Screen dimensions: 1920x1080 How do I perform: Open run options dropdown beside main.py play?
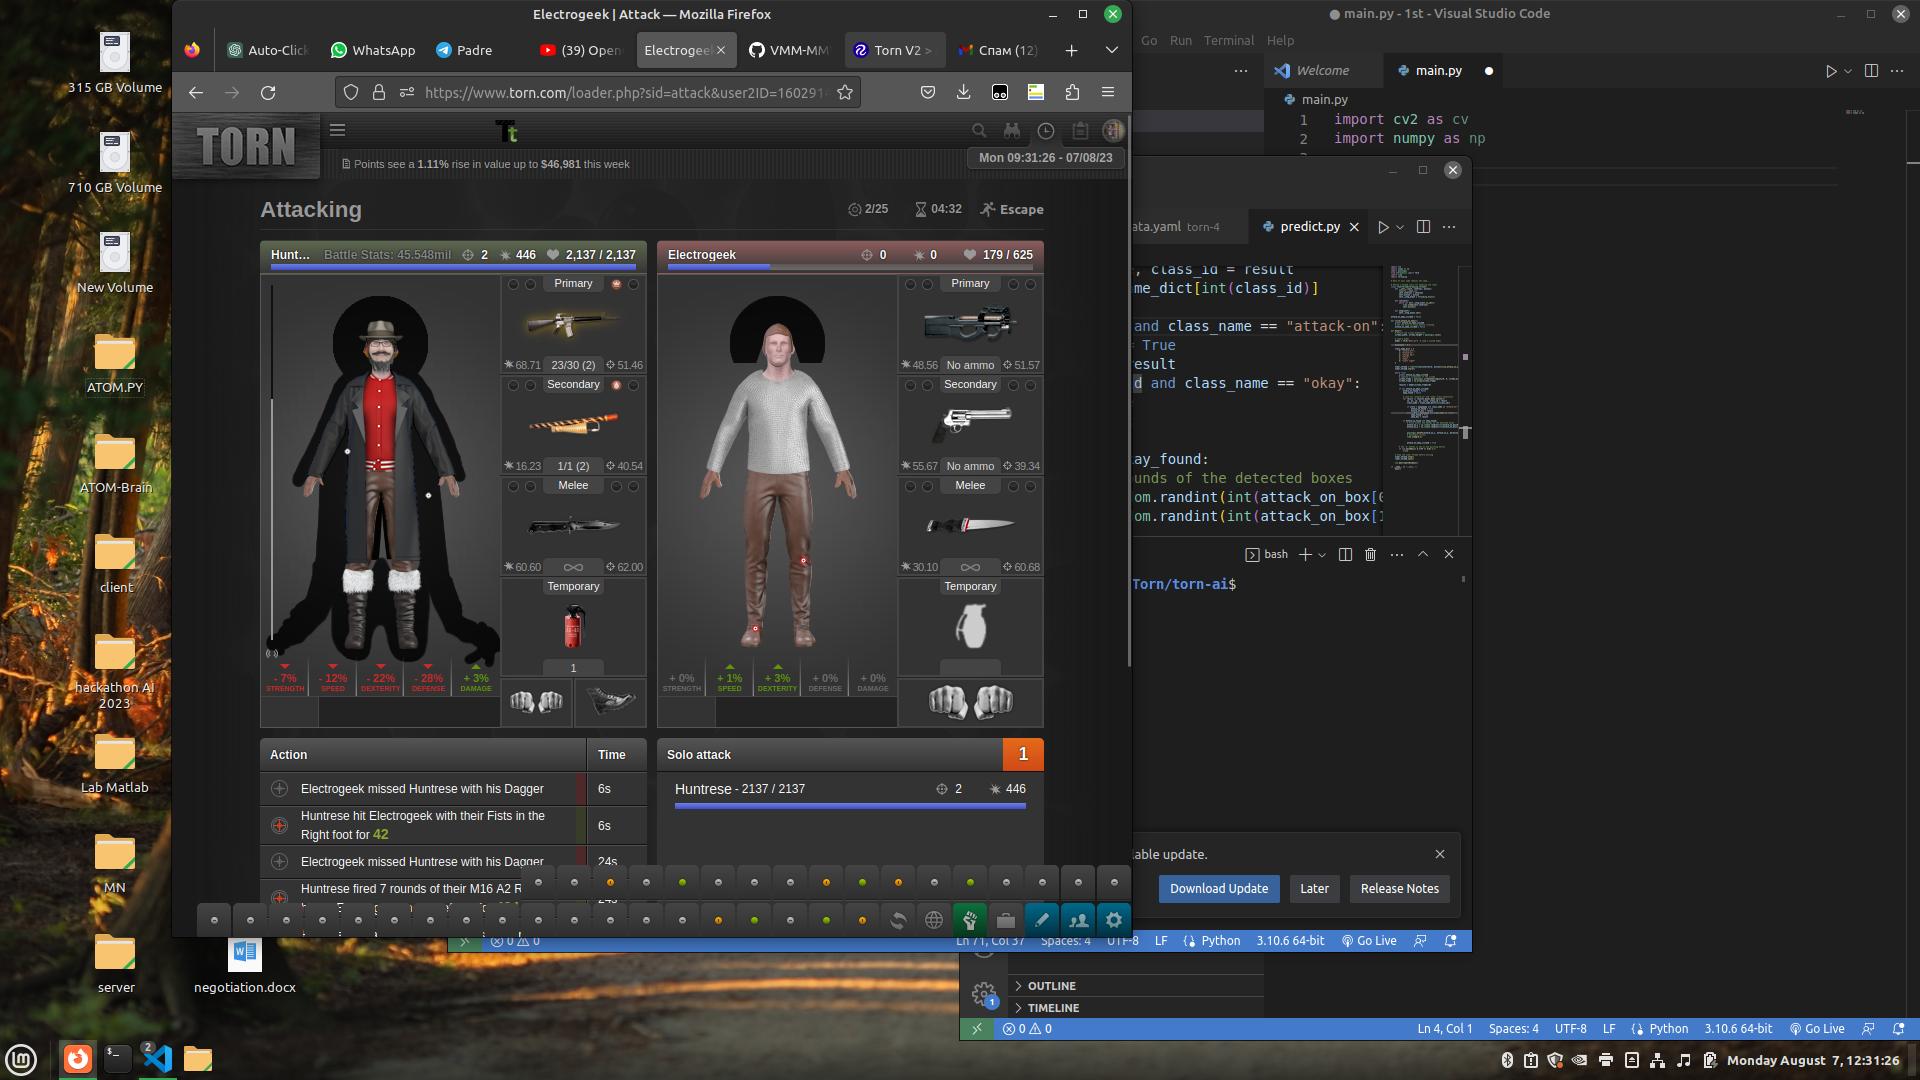(x=1848, y=71)
